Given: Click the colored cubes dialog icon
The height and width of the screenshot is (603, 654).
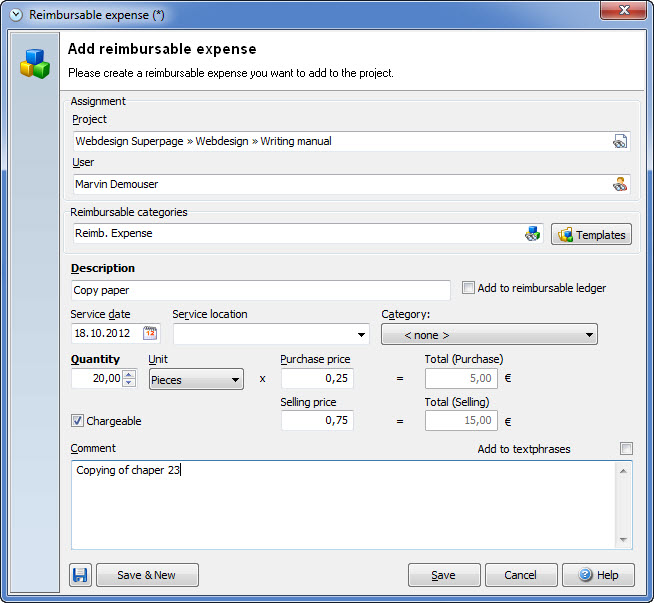Looking at the screenshot, I should 35,64.
